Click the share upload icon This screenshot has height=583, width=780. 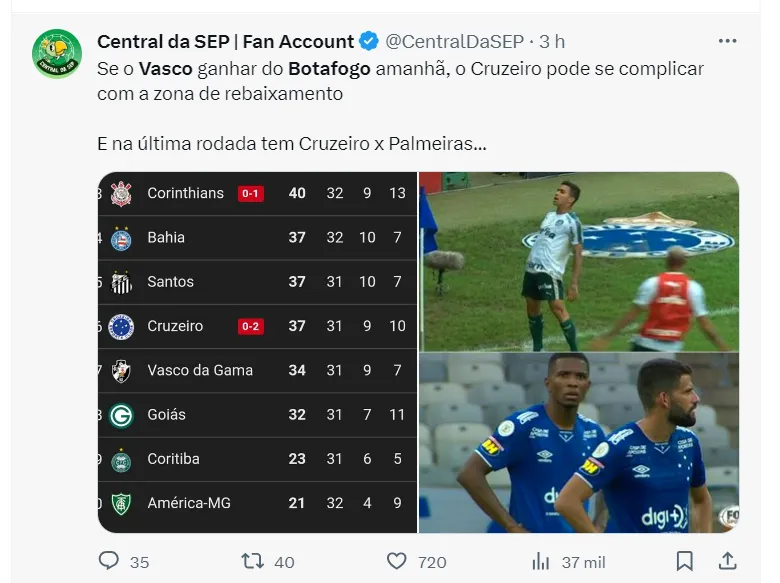tap(728, 561)
